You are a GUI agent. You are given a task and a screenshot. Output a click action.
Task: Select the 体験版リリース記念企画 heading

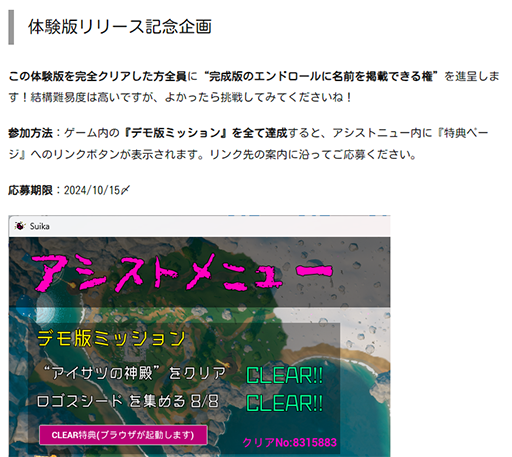(x=120, y=27)
